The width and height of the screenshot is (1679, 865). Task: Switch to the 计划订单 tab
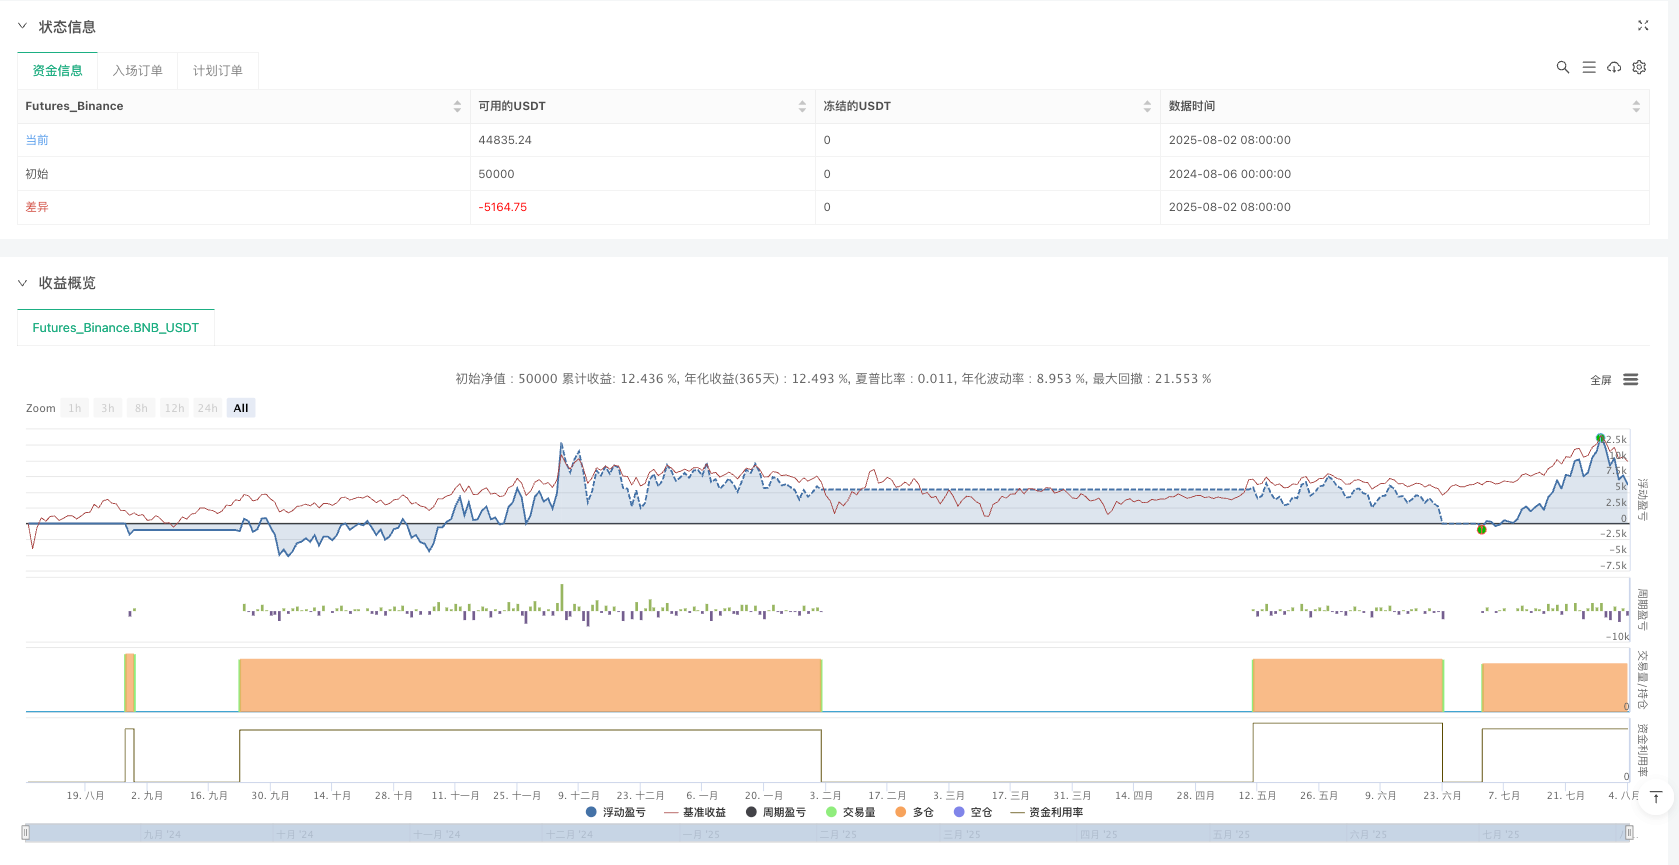point(217,71)
